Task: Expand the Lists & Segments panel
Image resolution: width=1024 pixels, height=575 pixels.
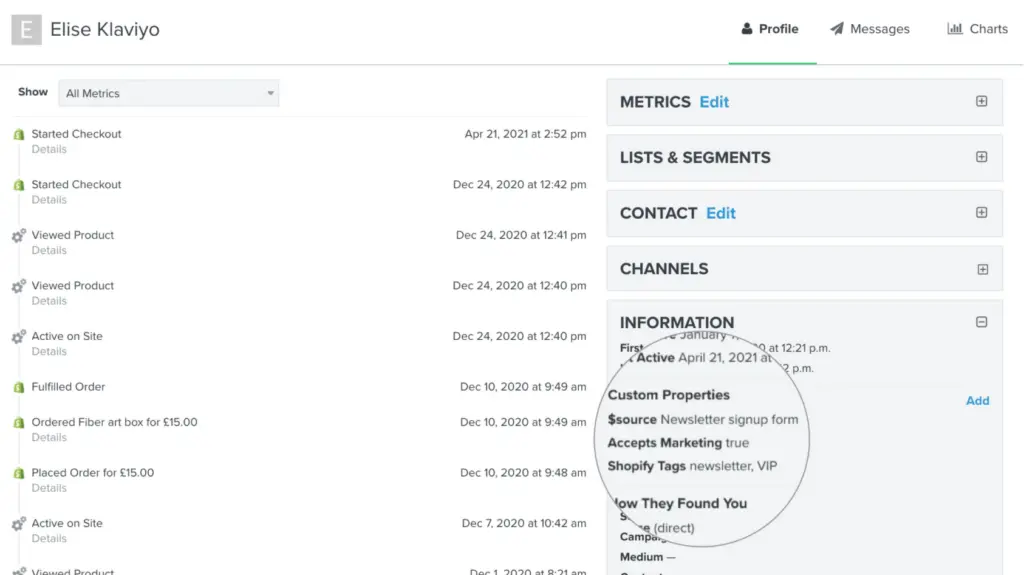Action: pos(981,157)
